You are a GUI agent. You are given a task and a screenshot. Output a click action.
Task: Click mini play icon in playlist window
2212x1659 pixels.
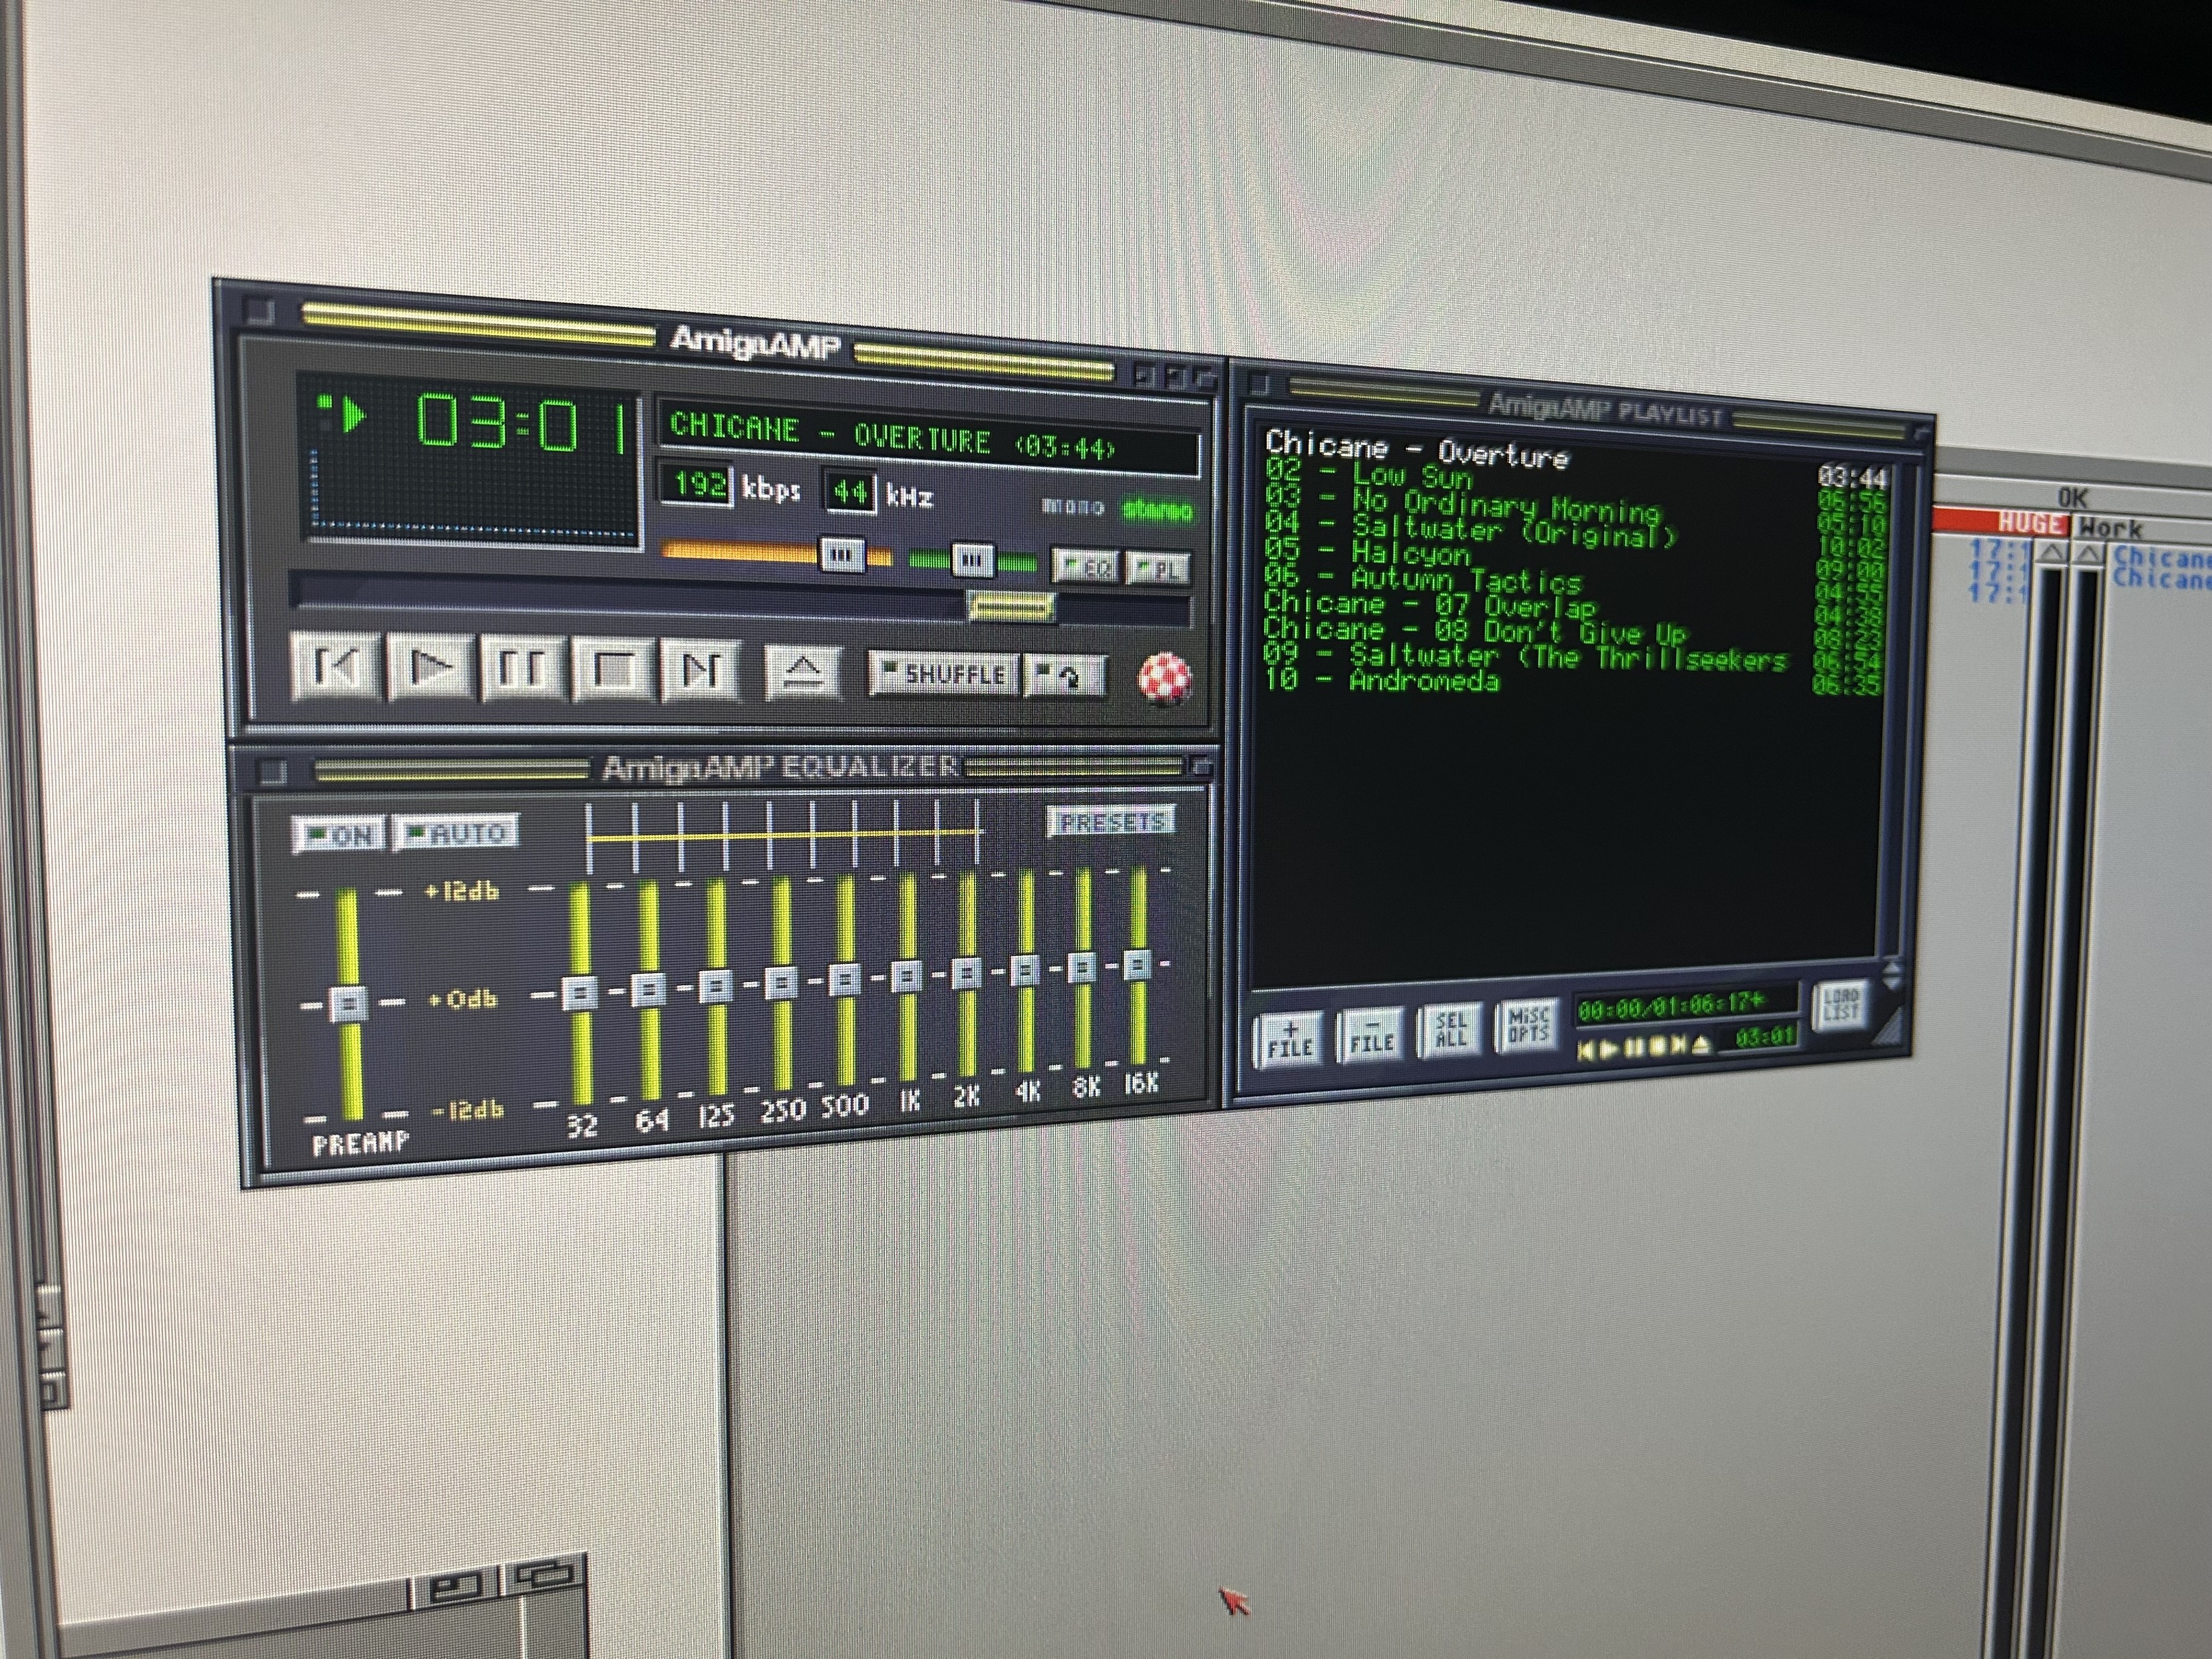click(x=1608, y=1049)
